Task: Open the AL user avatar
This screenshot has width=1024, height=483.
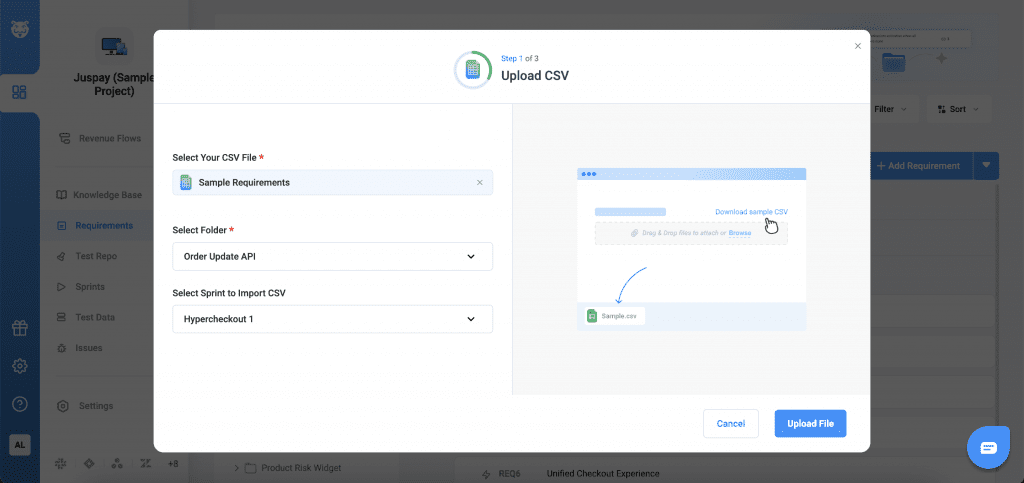Action: [19, 445]
